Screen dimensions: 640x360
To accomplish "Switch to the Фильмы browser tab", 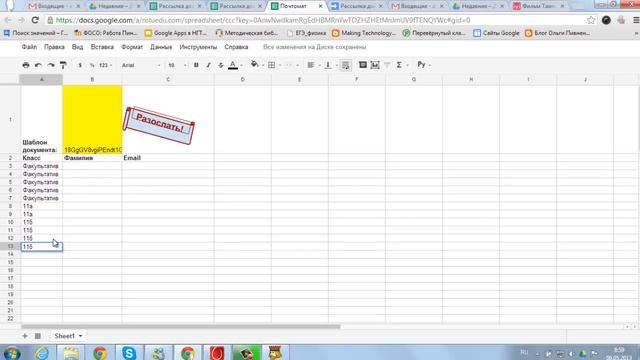I will pyautogui.click(x=539, y=6).
